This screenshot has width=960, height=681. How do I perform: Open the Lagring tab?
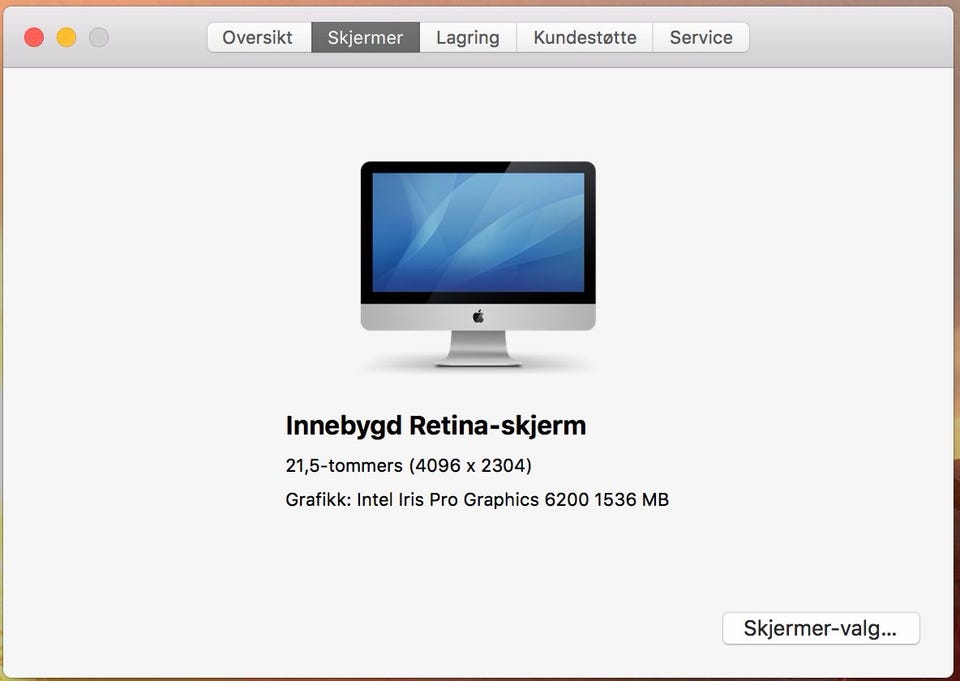[468, 37]
